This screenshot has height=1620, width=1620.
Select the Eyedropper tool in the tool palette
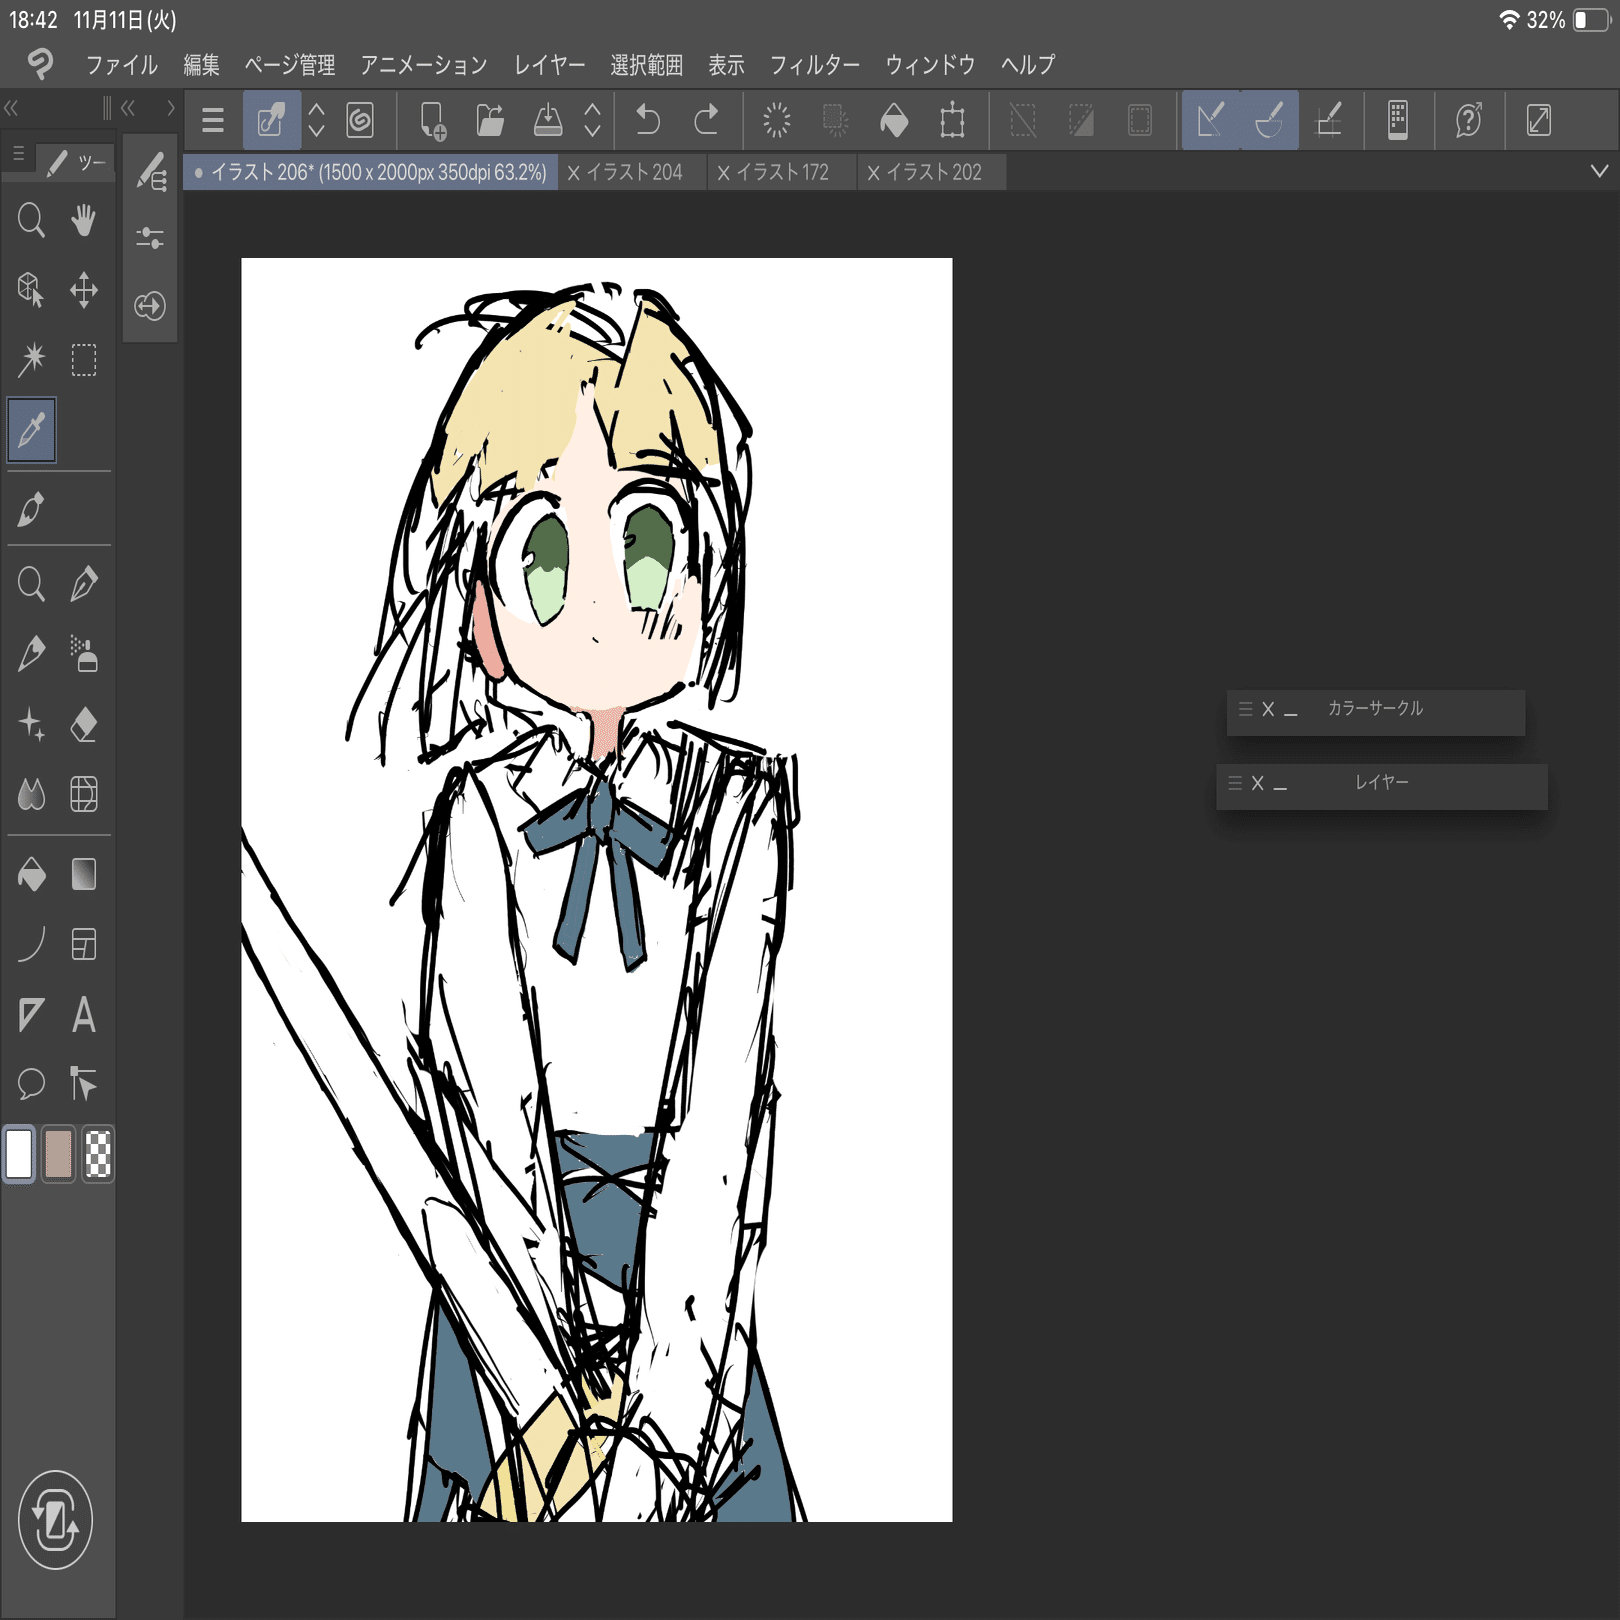pyautogui.click(x=30, y=430)
